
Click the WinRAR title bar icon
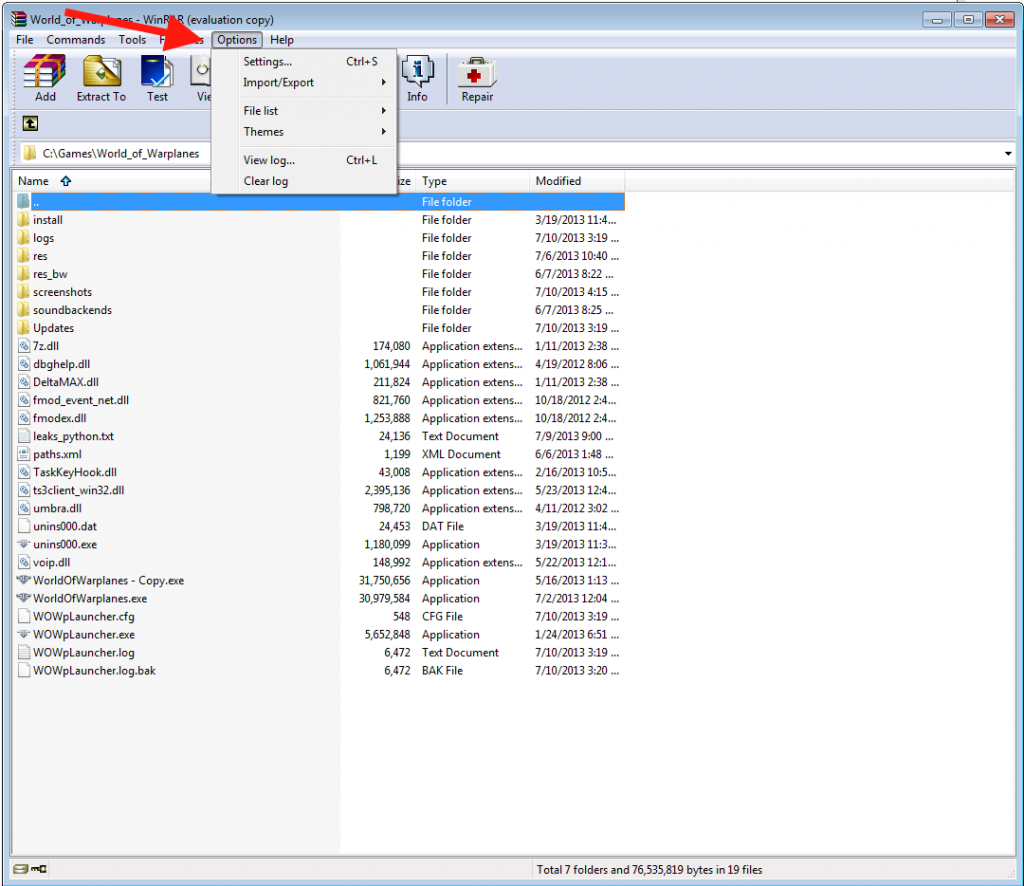pos(19,19)
